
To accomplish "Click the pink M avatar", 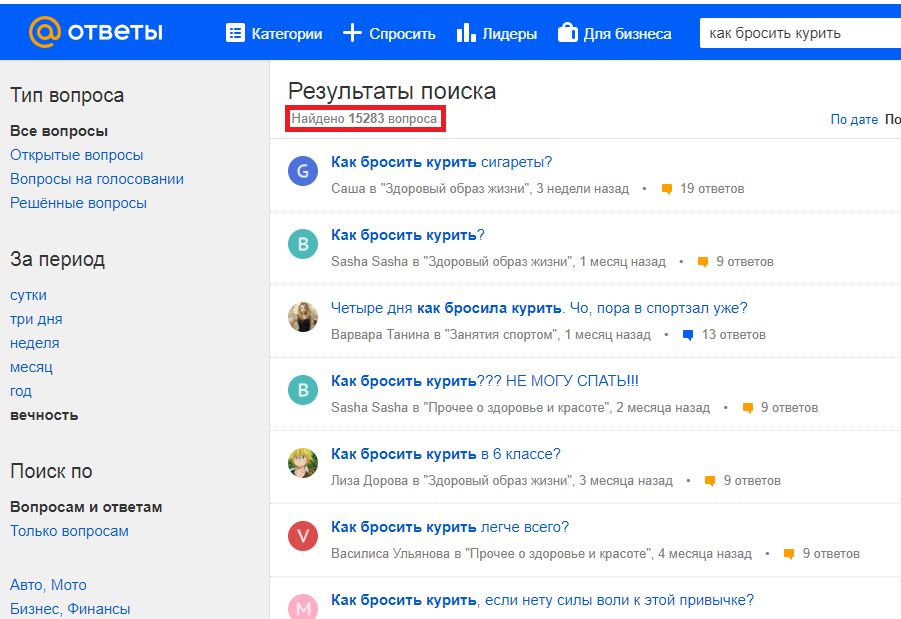I will point(303,606).
